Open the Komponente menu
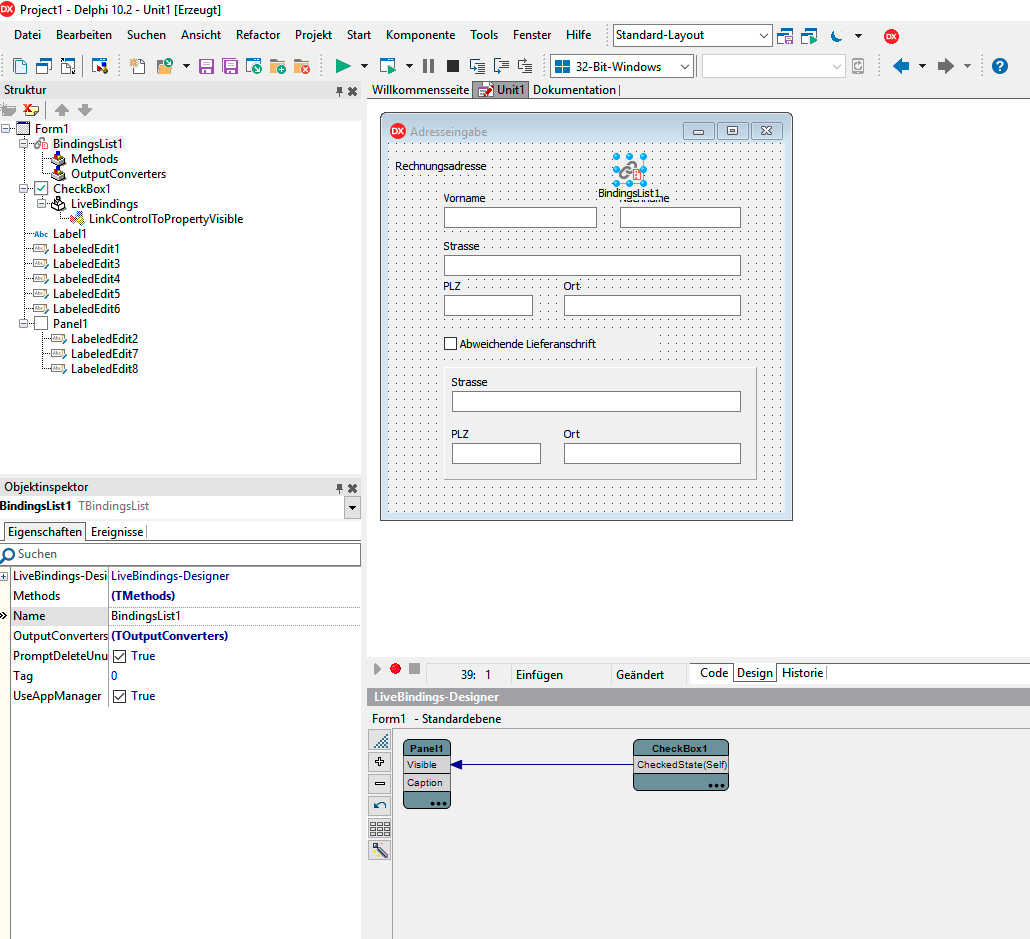 click(x=420, y=35)
